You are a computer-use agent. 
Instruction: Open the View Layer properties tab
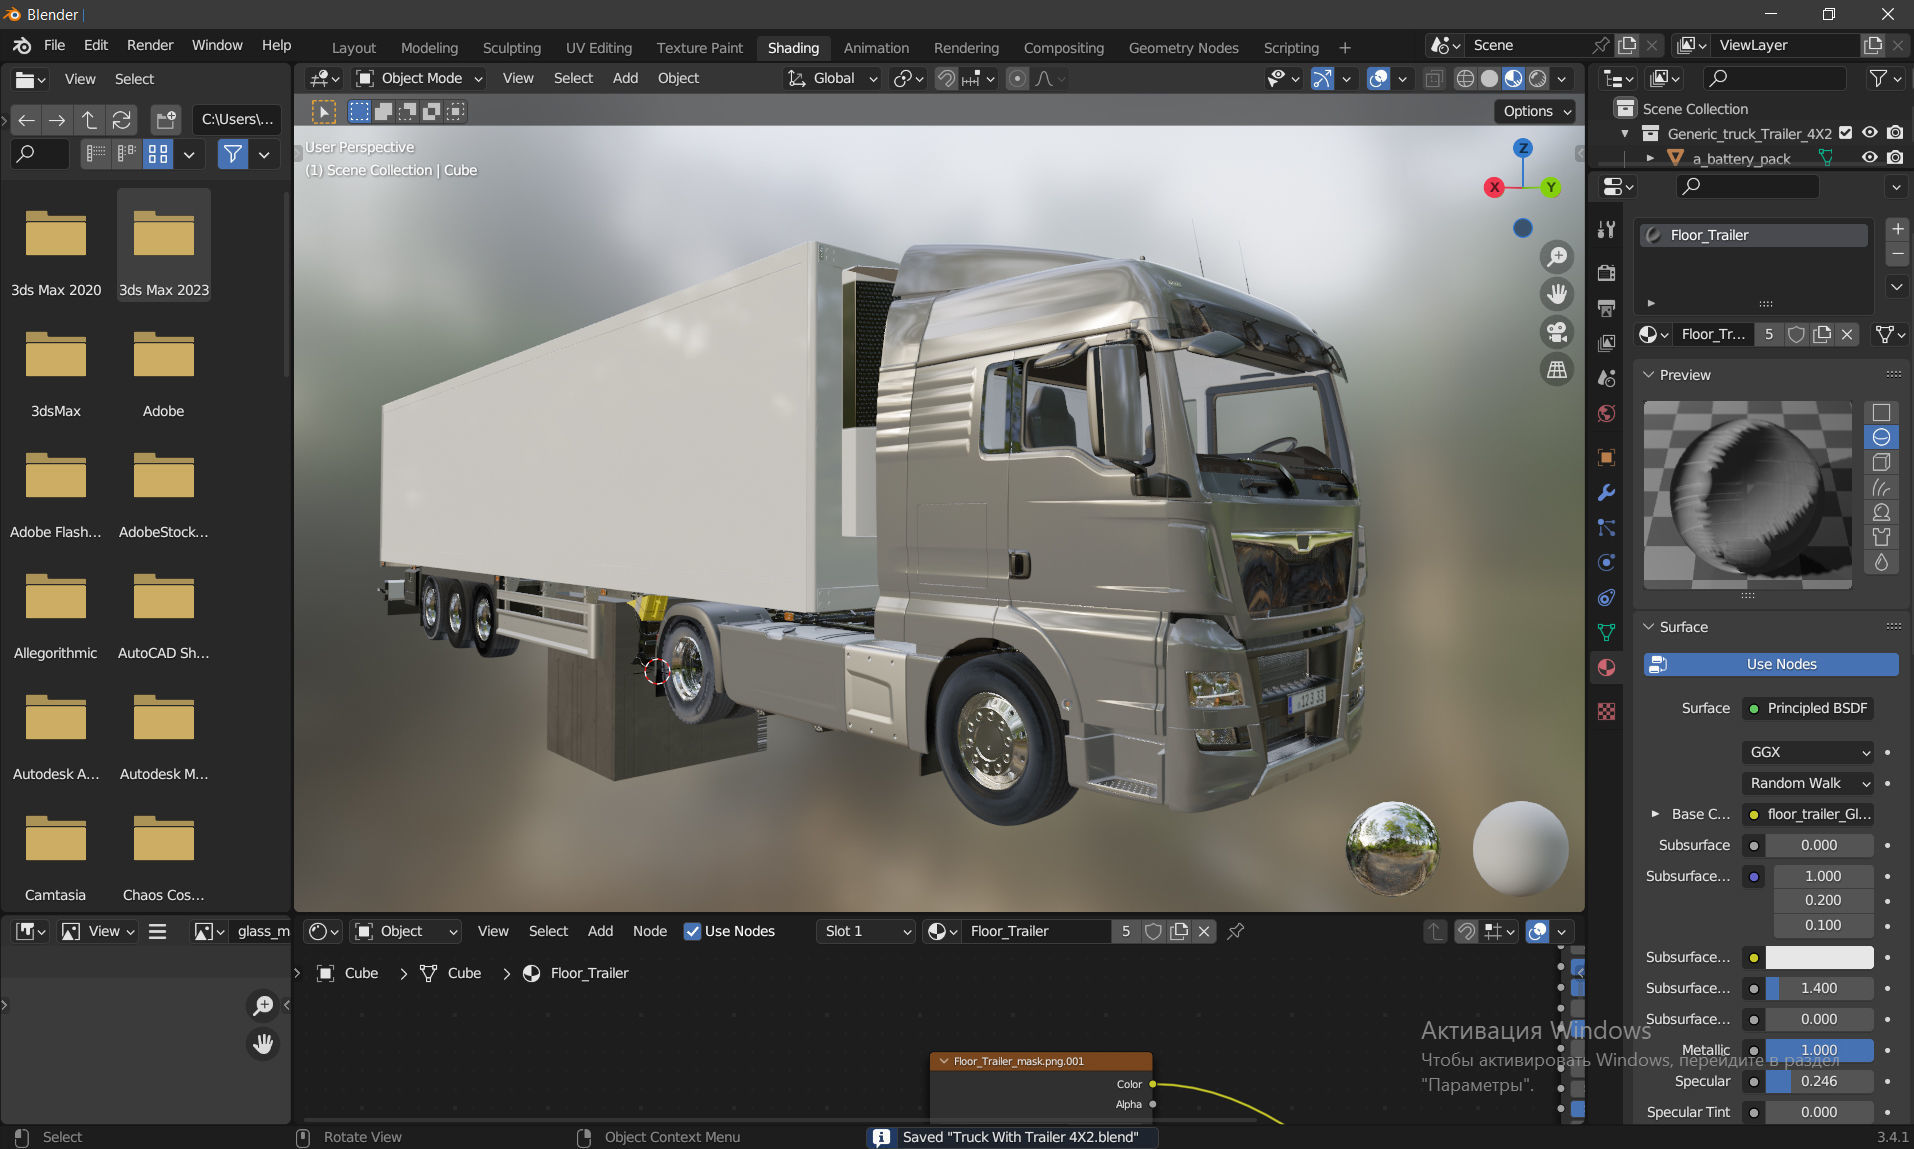coord(1606,343)
